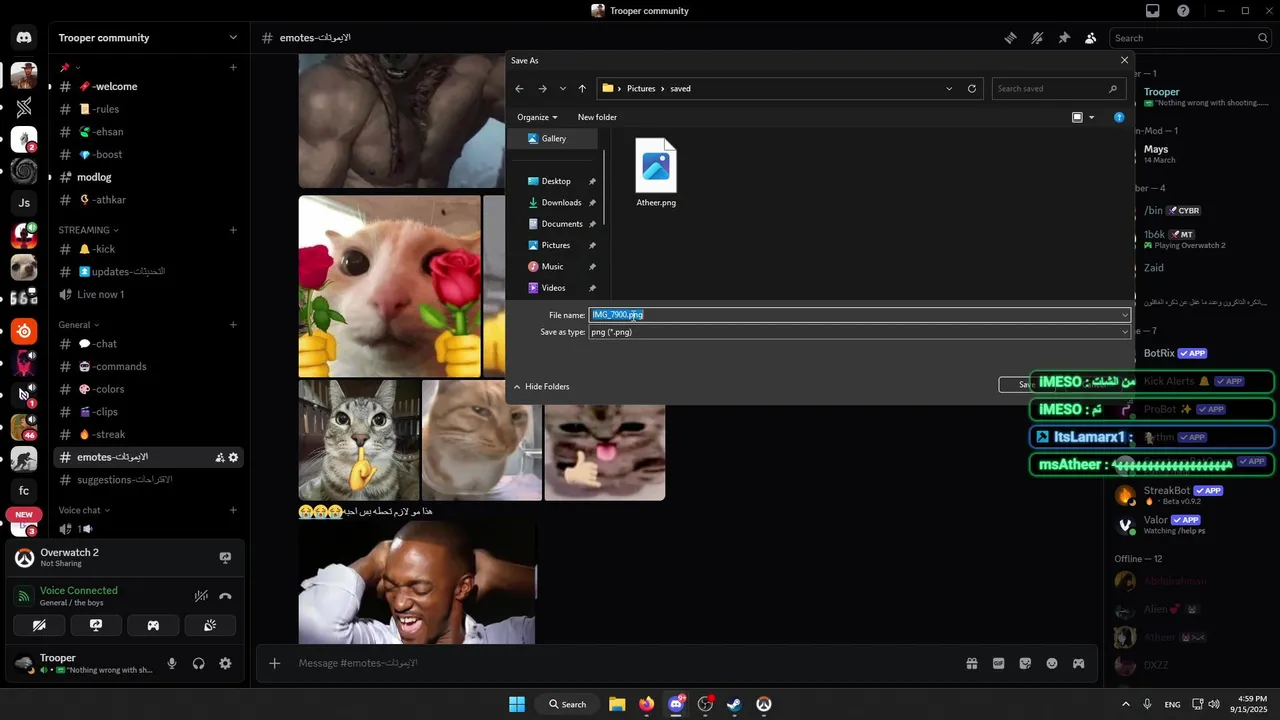Open emoji picker in message bar

click(1052, 663)
